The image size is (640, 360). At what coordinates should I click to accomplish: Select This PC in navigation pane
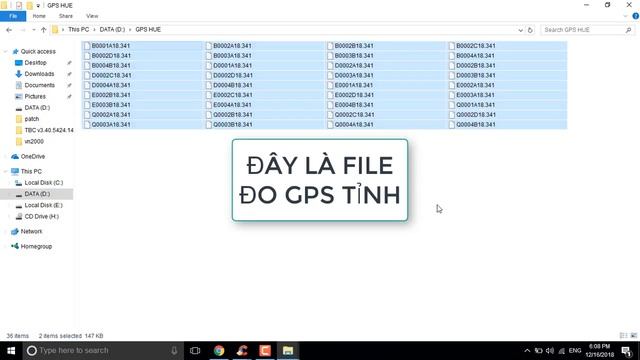click(31, 171)
